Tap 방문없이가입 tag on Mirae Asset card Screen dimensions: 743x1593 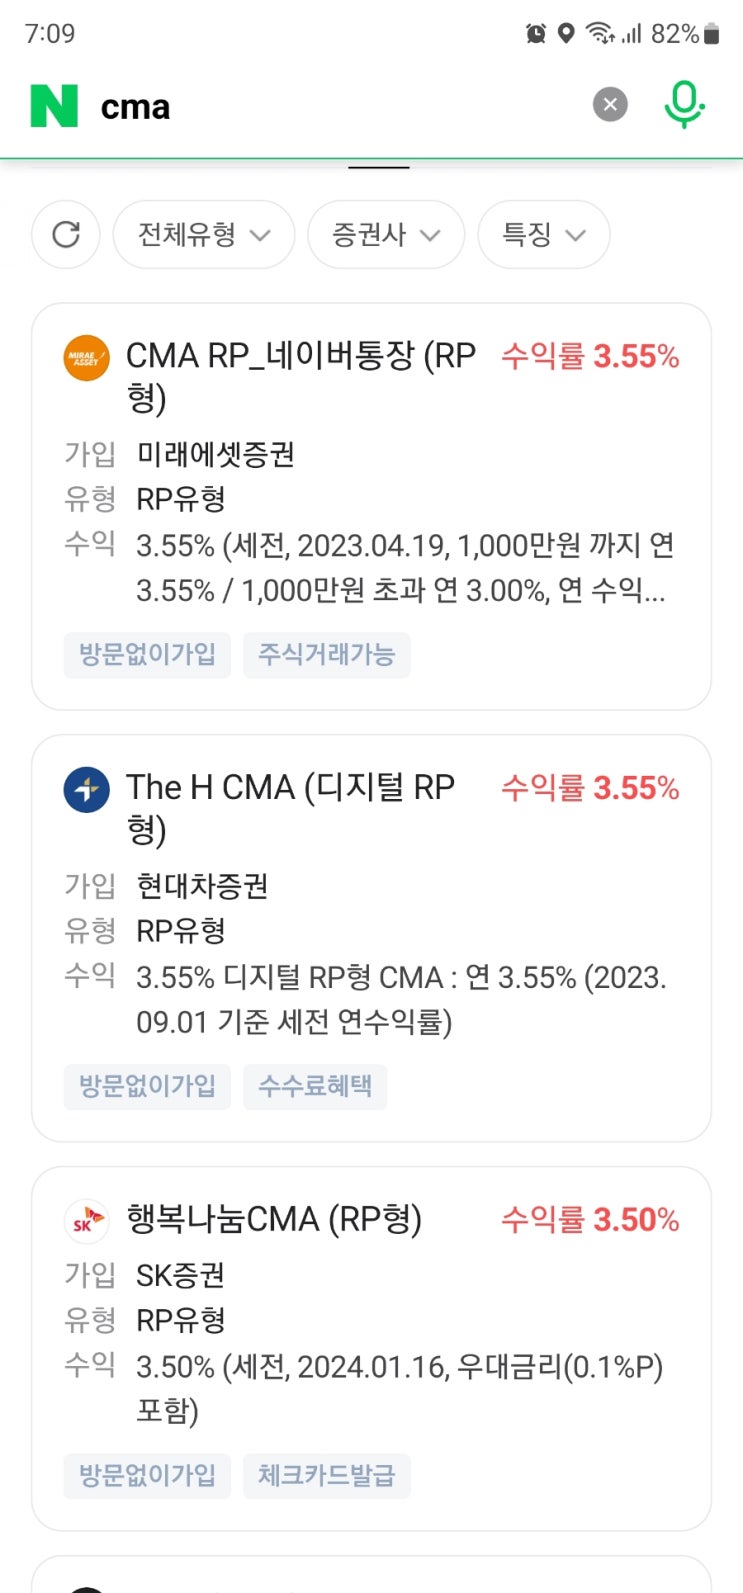(x=147, y=655)
